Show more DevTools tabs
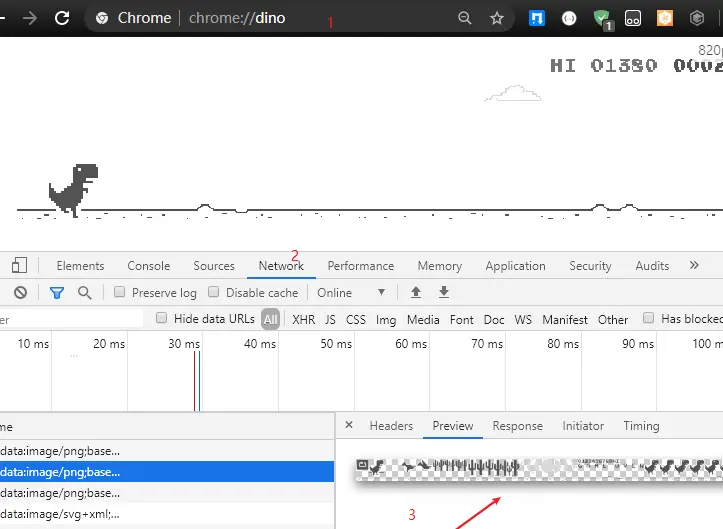This screenshot has width=723, height=529. [x=694, y=265]
